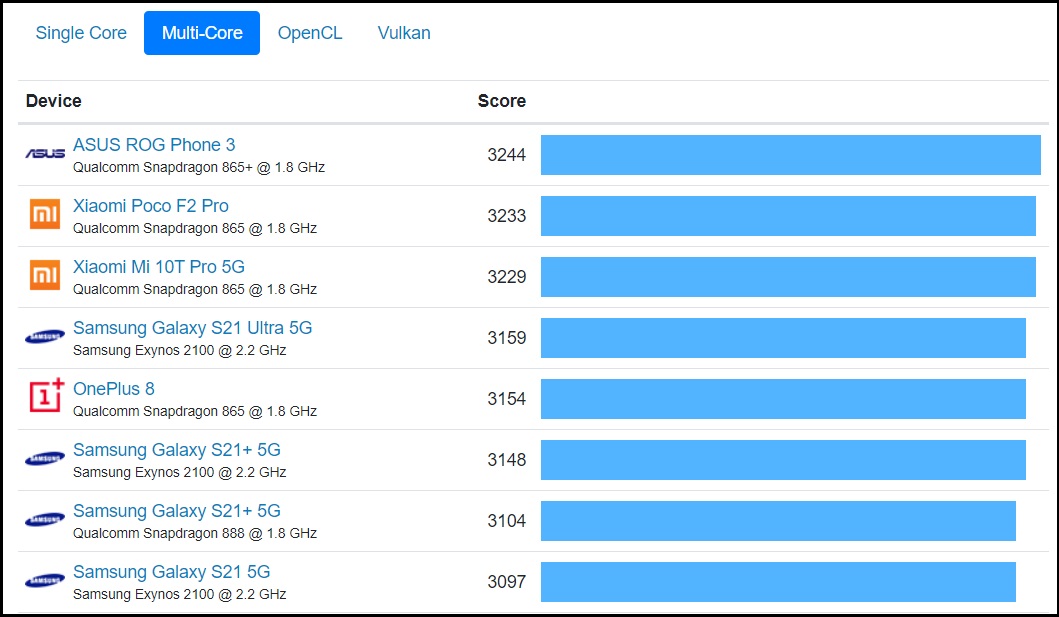This screenshot has width=1059, height=617.
Task: Open the Xiaomi Mi 10T Pro 5G link
Action: [159, 267]
